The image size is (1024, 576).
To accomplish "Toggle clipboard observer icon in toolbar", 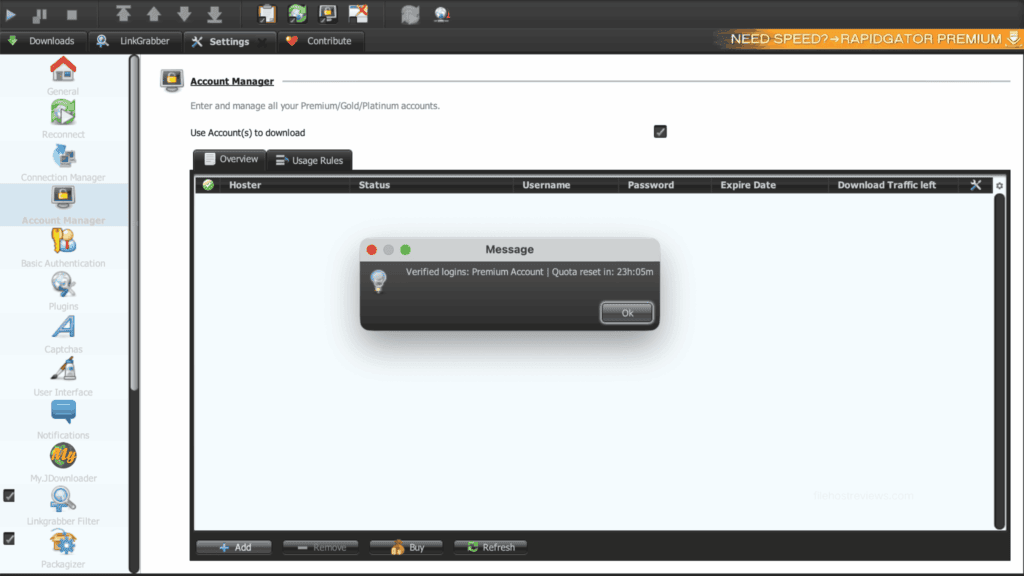I will tap(266, 14).
